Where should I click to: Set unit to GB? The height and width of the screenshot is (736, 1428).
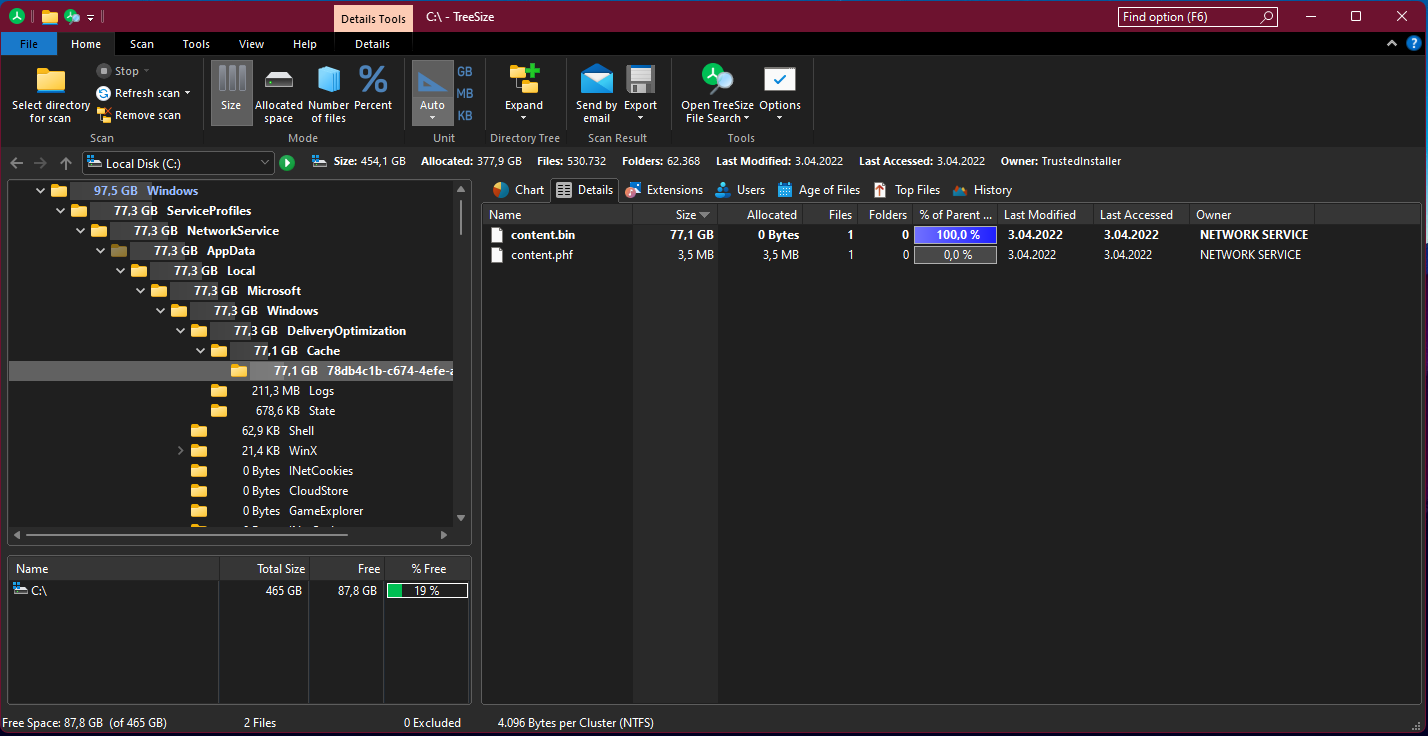coord(464,72)
